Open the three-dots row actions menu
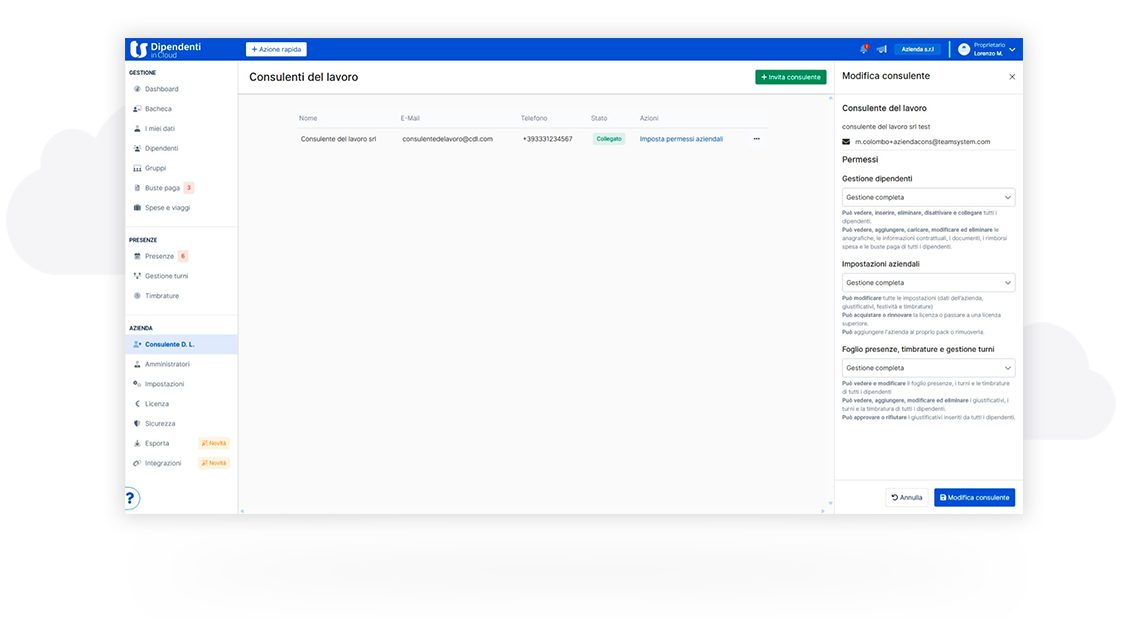1124x618 pixels. (756, 139)
